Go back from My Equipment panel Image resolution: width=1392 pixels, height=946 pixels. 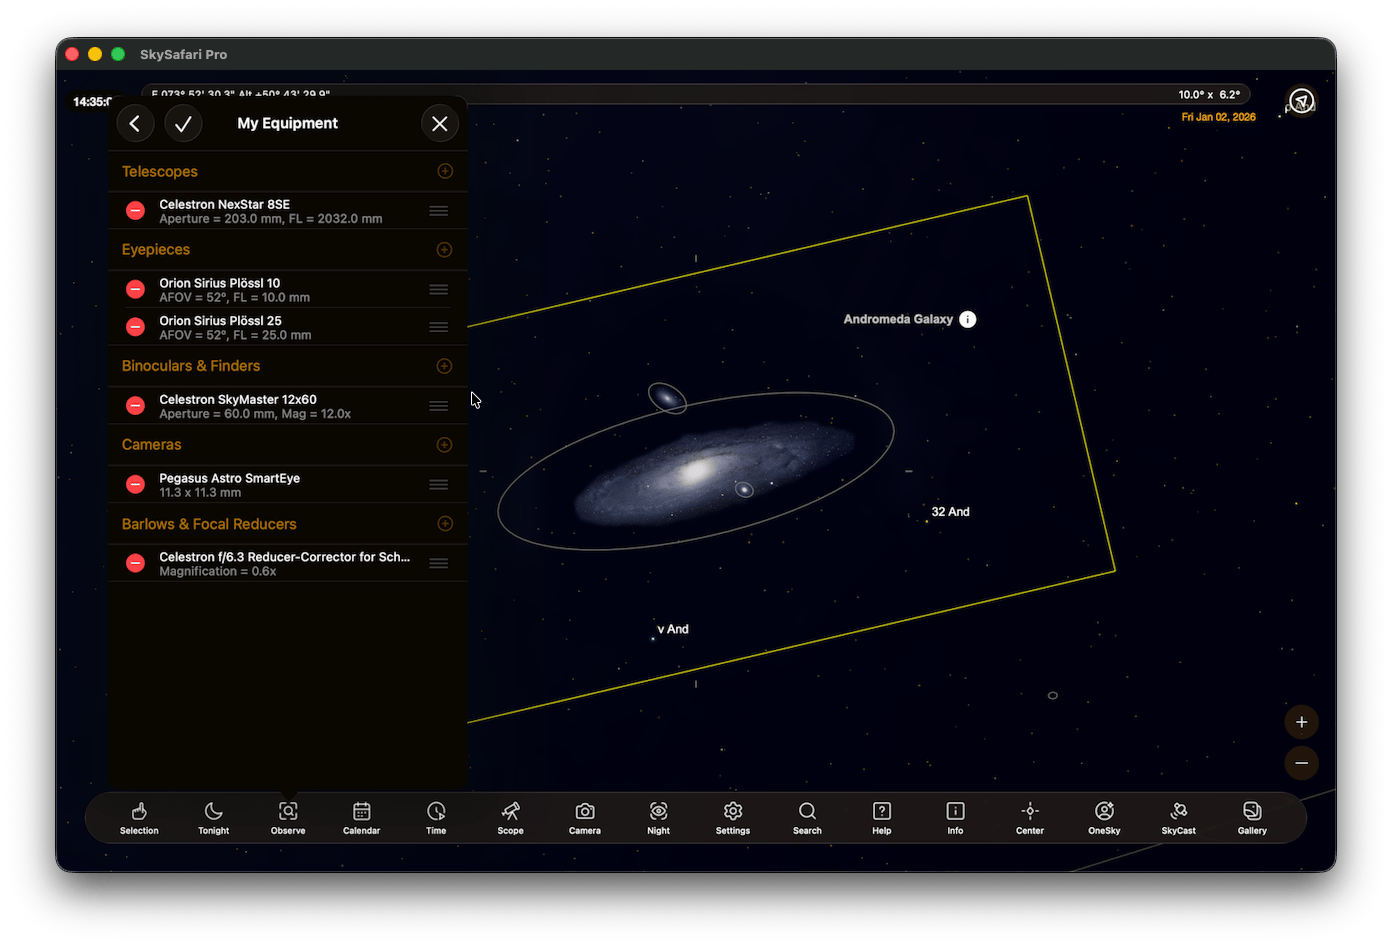[x=135, y=123]
